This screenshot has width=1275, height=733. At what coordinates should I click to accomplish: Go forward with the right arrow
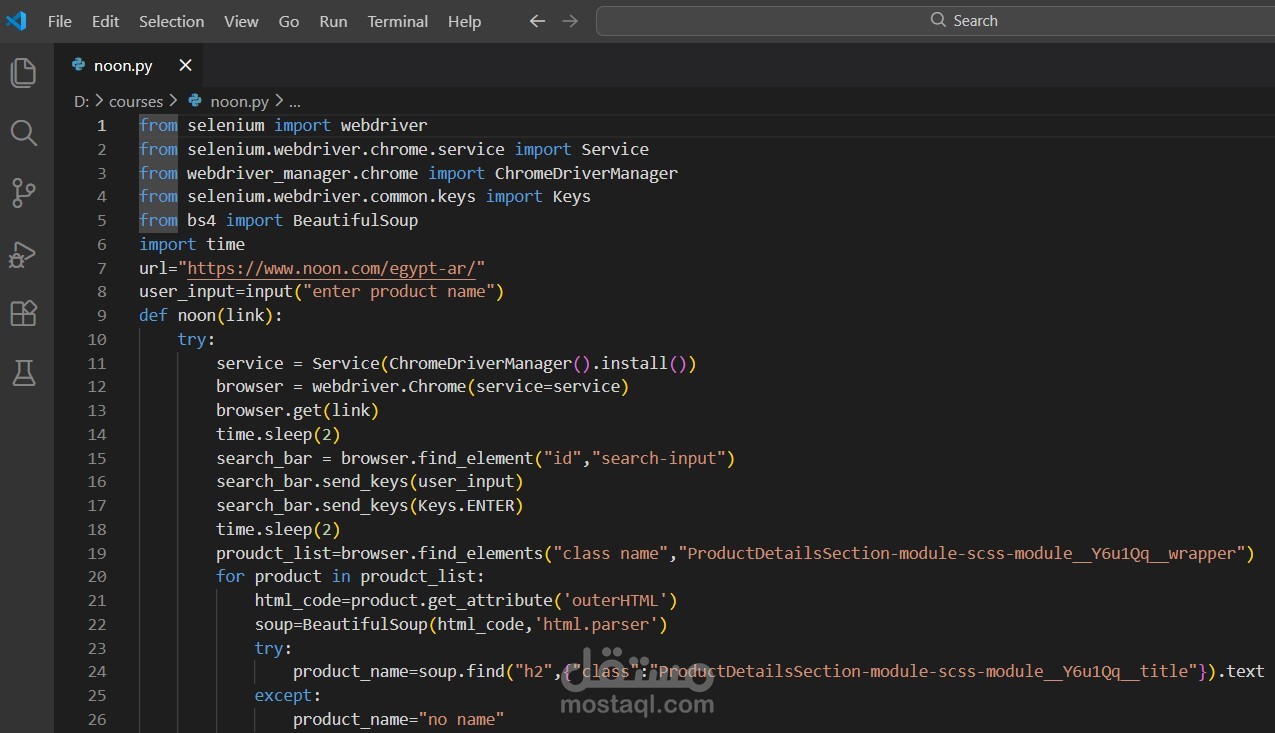tap(570, 21)
